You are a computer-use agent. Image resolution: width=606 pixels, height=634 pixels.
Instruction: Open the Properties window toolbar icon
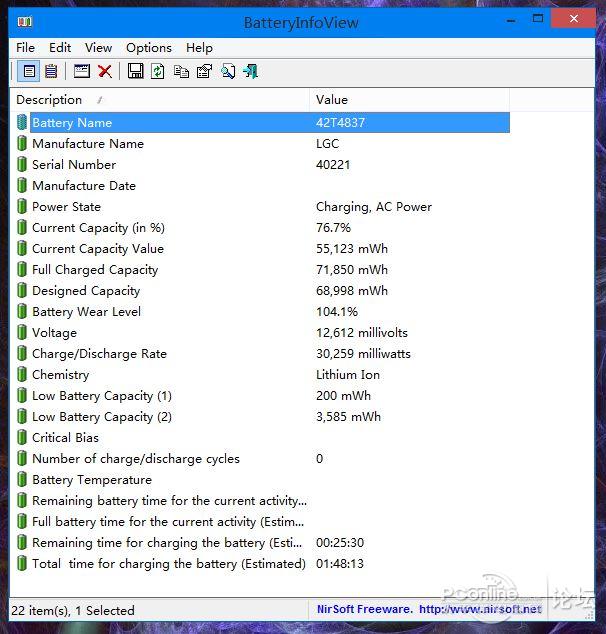82,71
